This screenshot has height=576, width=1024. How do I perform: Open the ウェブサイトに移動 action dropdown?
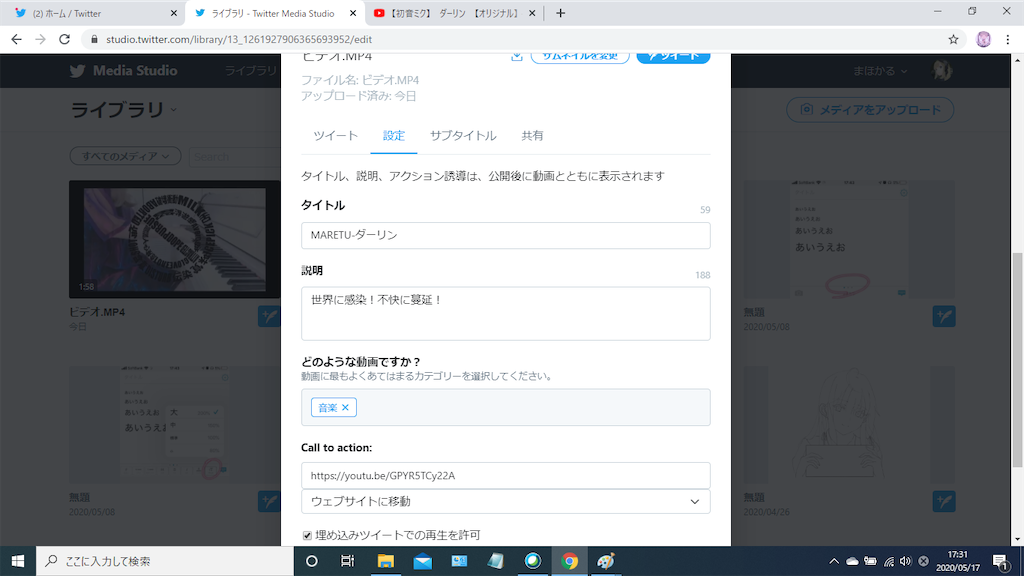pos(694,501)
